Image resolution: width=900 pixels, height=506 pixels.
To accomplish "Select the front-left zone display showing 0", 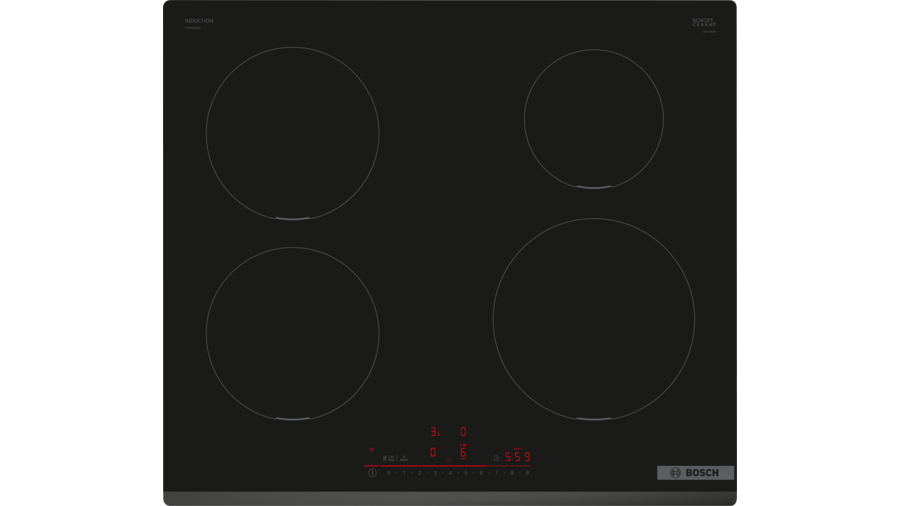I will point(433,452).
